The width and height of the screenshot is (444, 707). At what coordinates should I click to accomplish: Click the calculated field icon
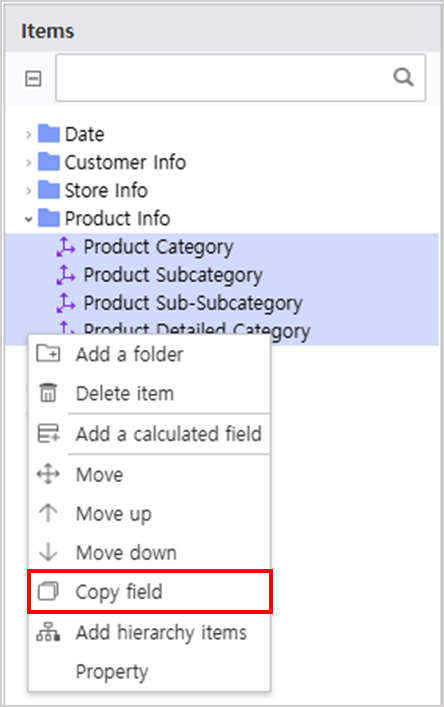click(48, 433)
